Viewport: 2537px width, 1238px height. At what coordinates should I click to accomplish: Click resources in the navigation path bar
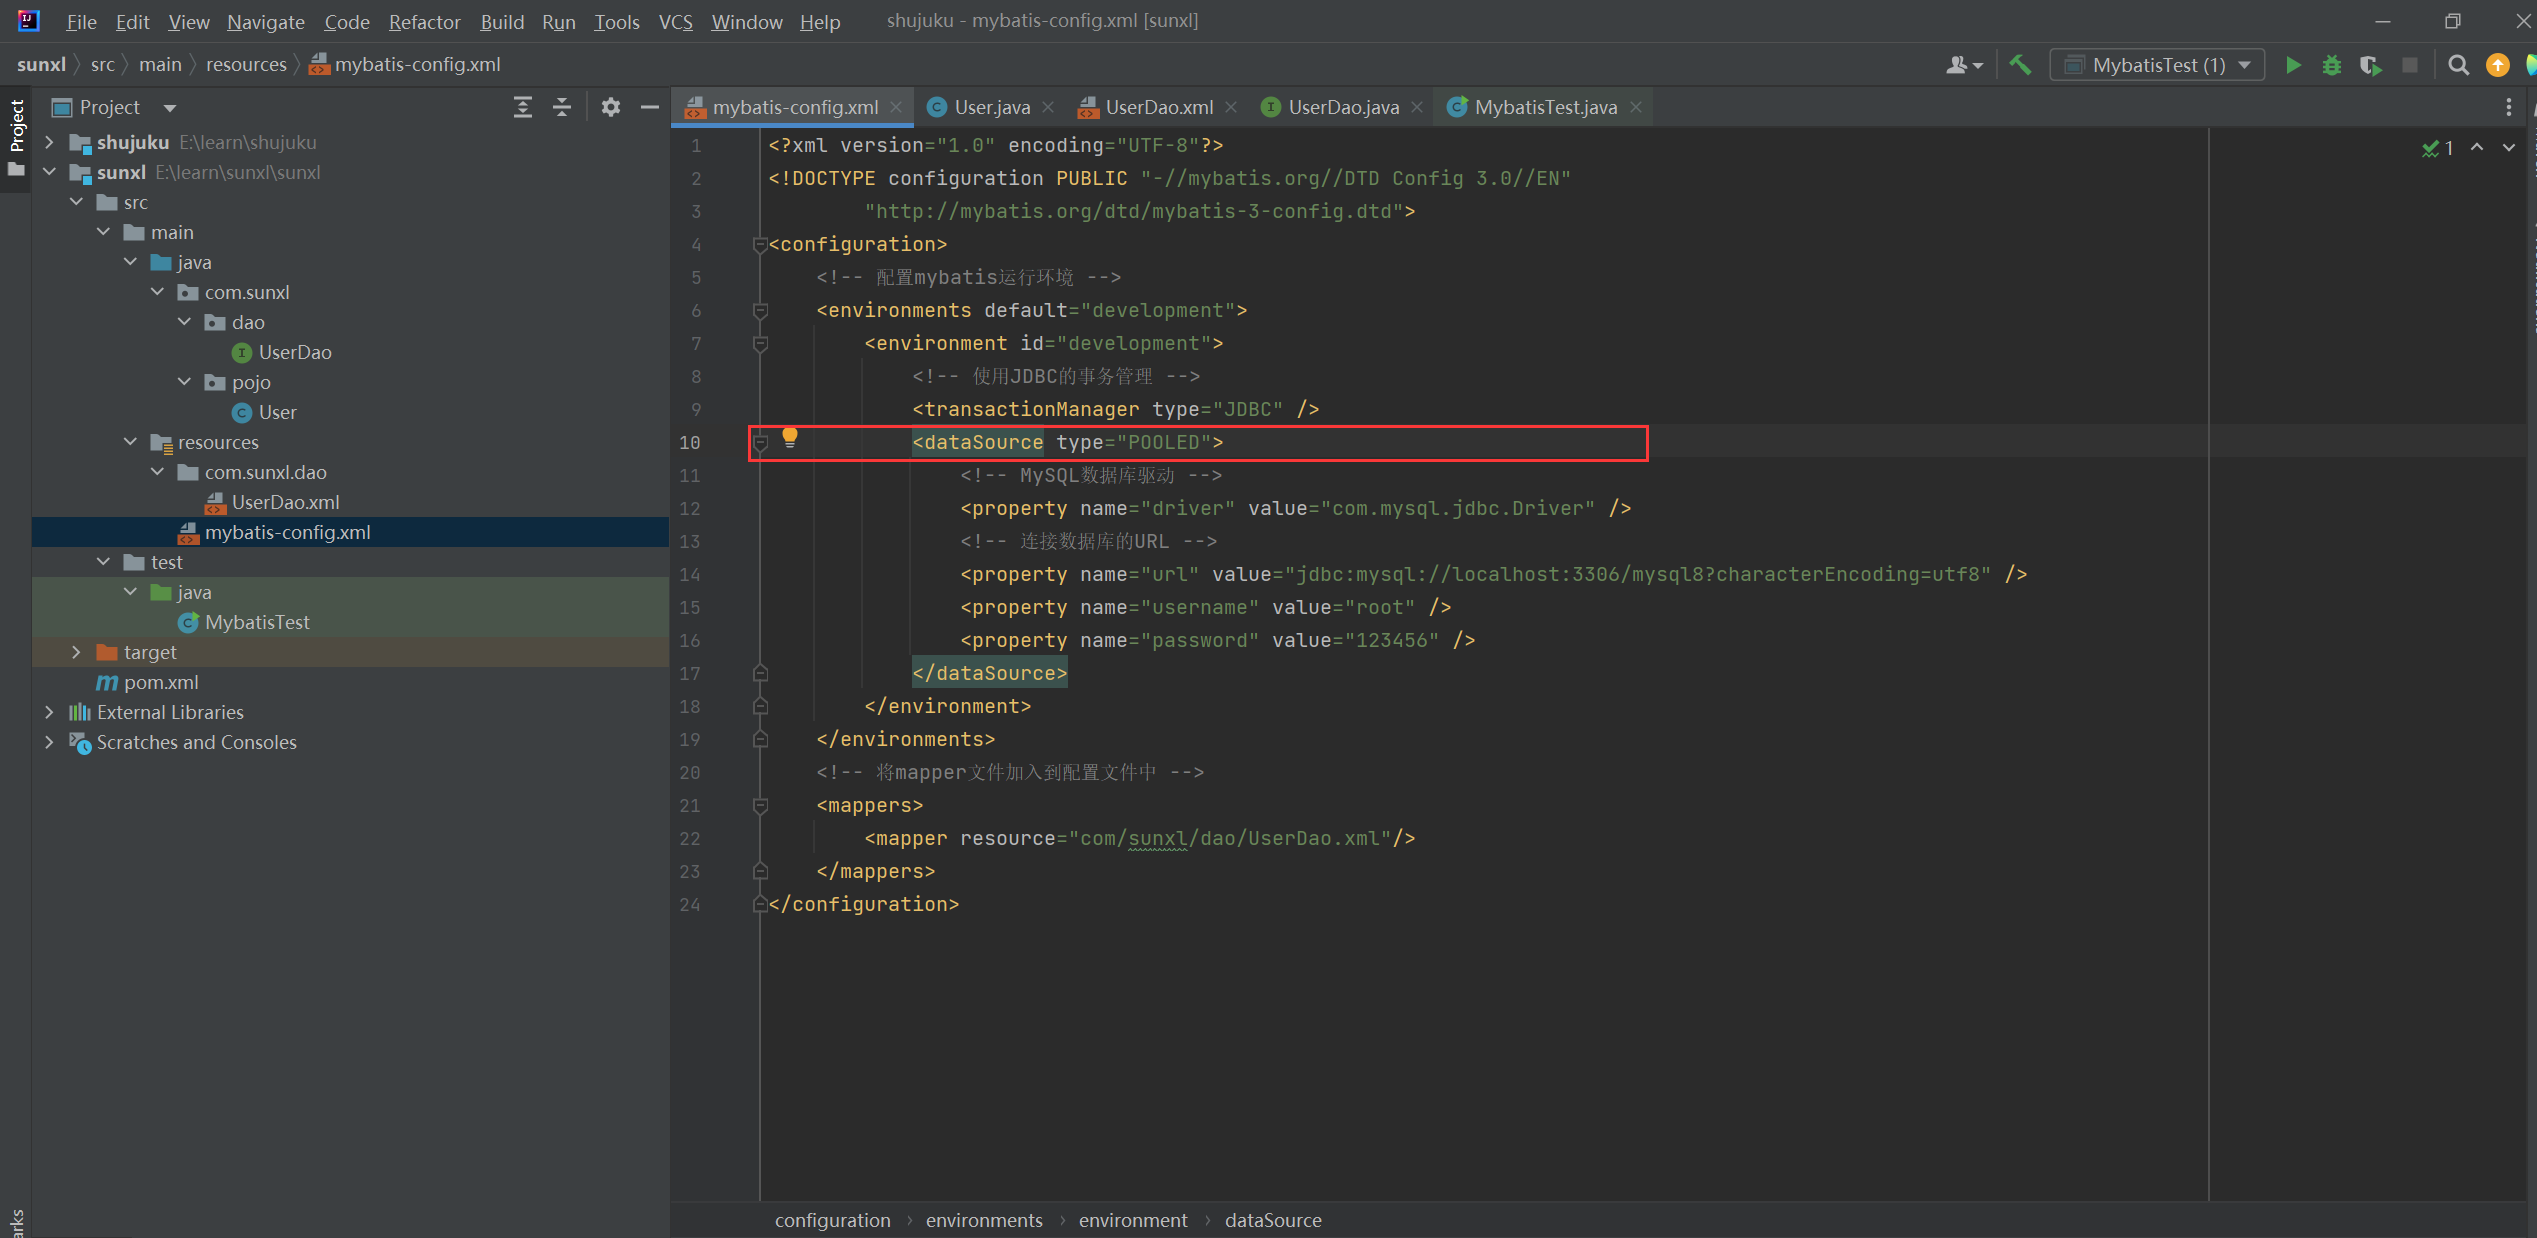coord(246,65)
